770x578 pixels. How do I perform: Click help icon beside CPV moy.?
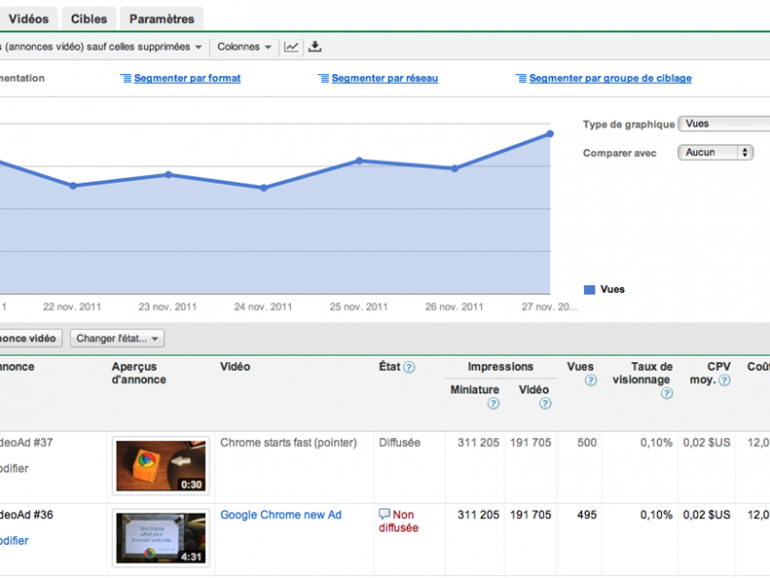tap(724, 381)
